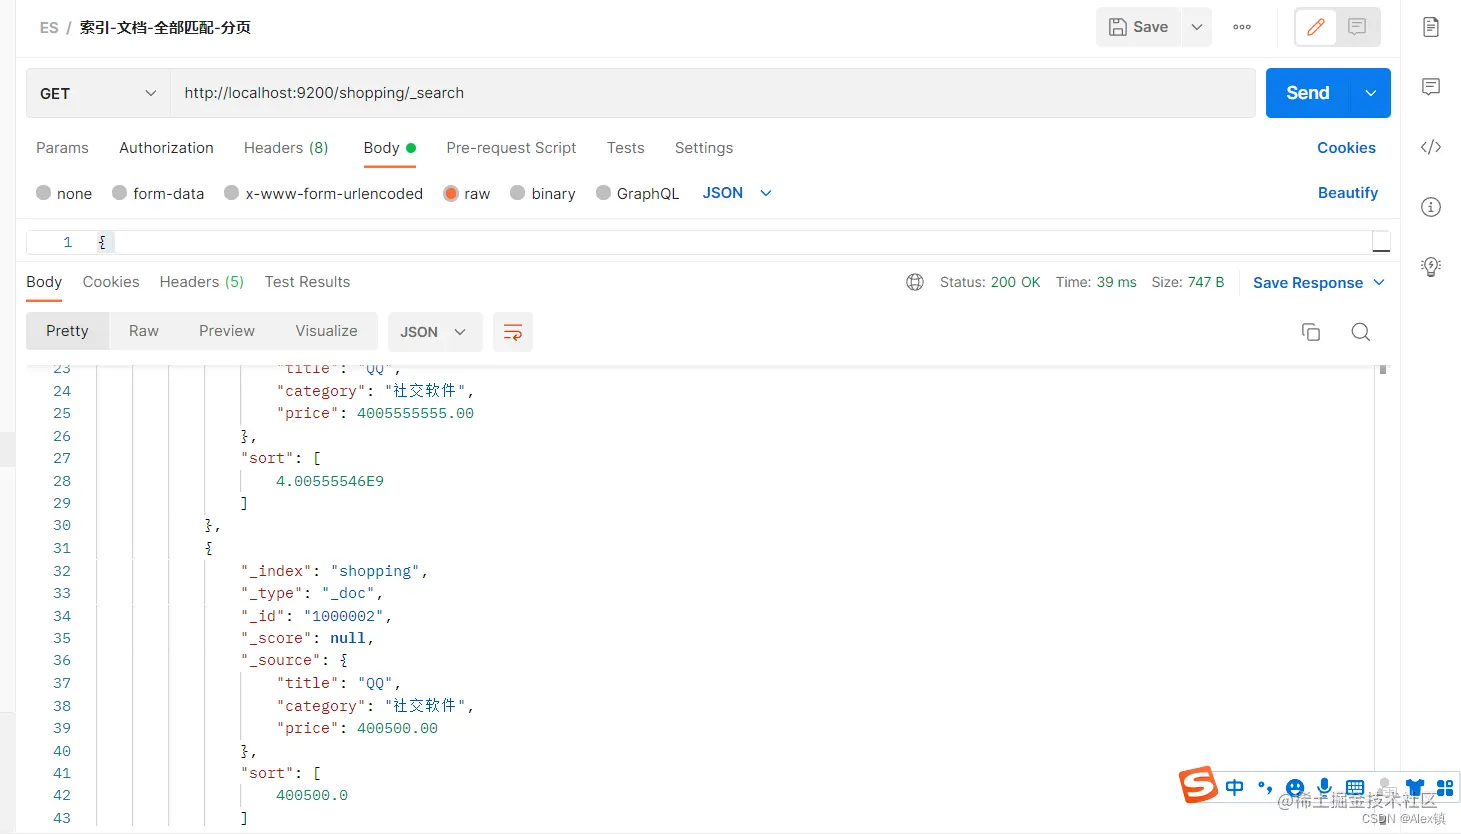Switch response view to Pretty
The width and height of the screenshot is (1461, 834).
point(67,331)
